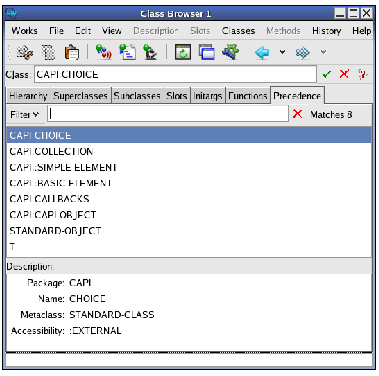Open the back history dropdown arrow
This screenshot has height=376, width=379.
pos(282,52)
